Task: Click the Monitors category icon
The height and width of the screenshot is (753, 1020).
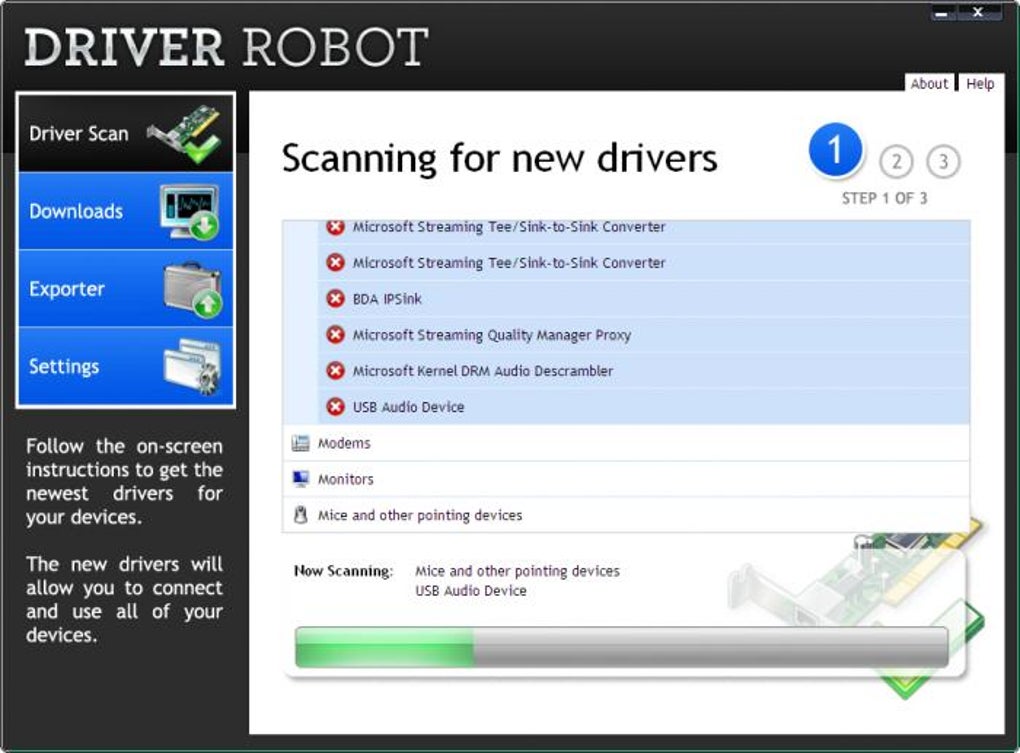Action: point(301,479)
